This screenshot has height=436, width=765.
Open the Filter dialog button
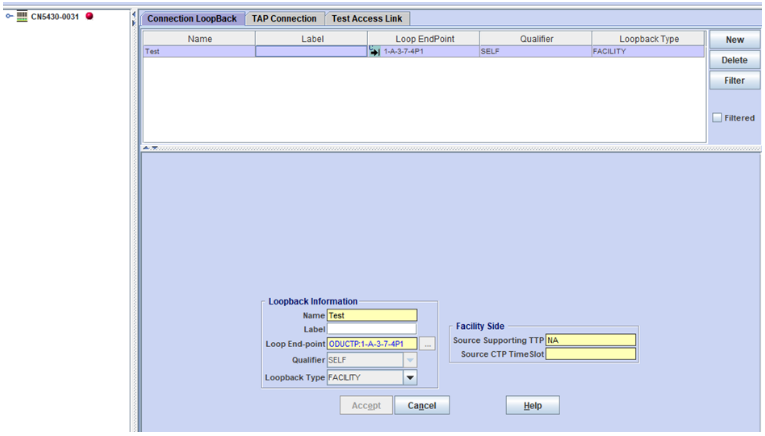[734, 81]
